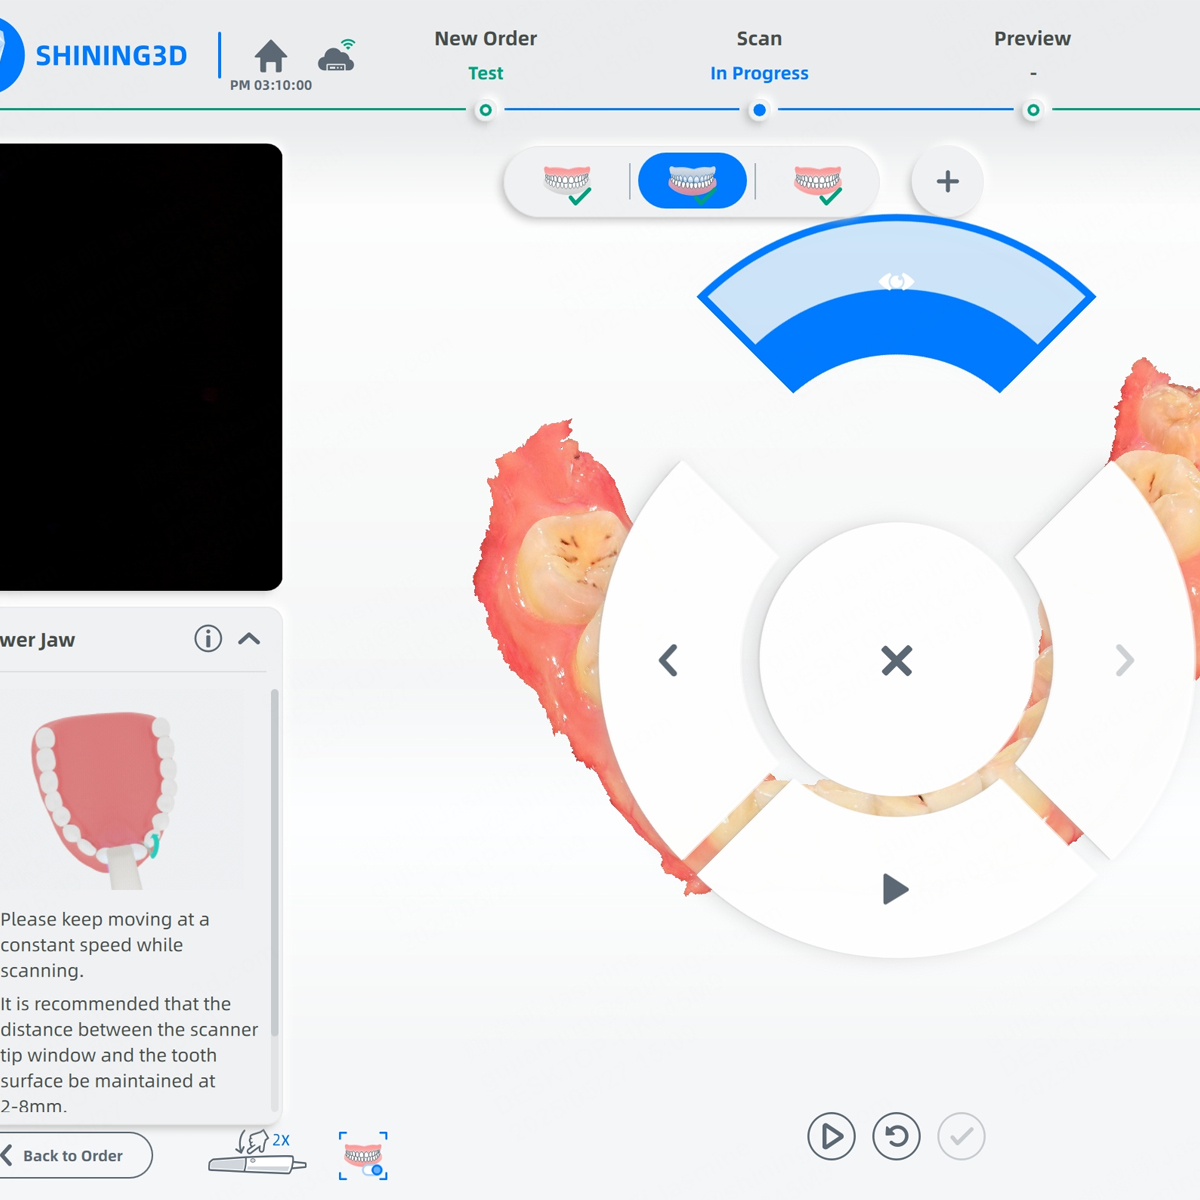Image resolution: width=1200 pixels, height=1200 pixels.
Task: Click the confirm checkmark button
Action: [961, 1137]
